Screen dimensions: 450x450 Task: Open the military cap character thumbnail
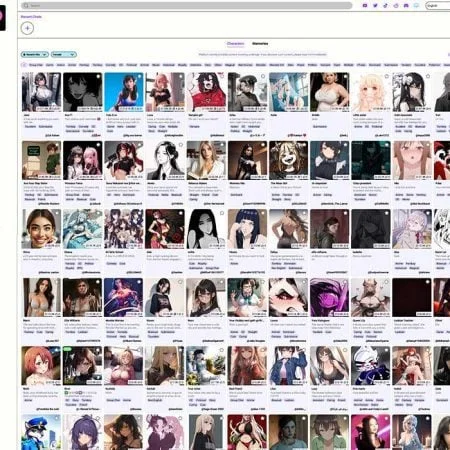247,92
